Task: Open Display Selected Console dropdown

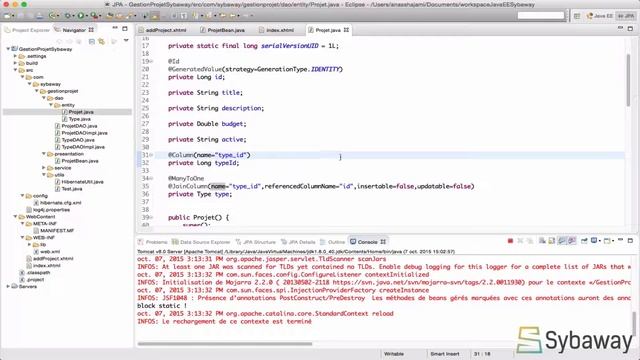Action: click(599, 241)
